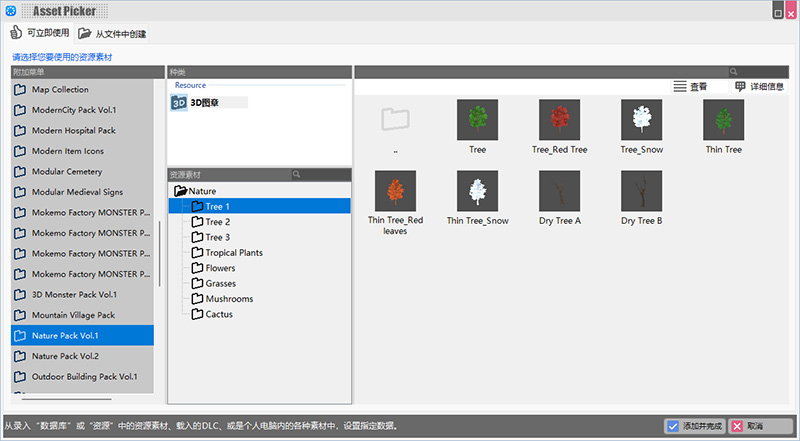Image resolution: width=800 pixels, height=441 pixels.
Task: Open the Mushrooms folder in tree
Action: click(228, 299)
